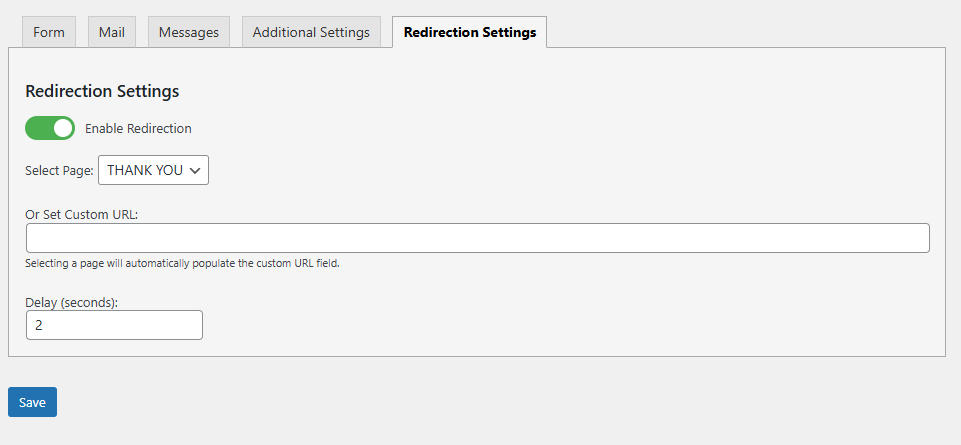Open the Additional Settings tab
961x445 pixels.
[x=311, y=32]
